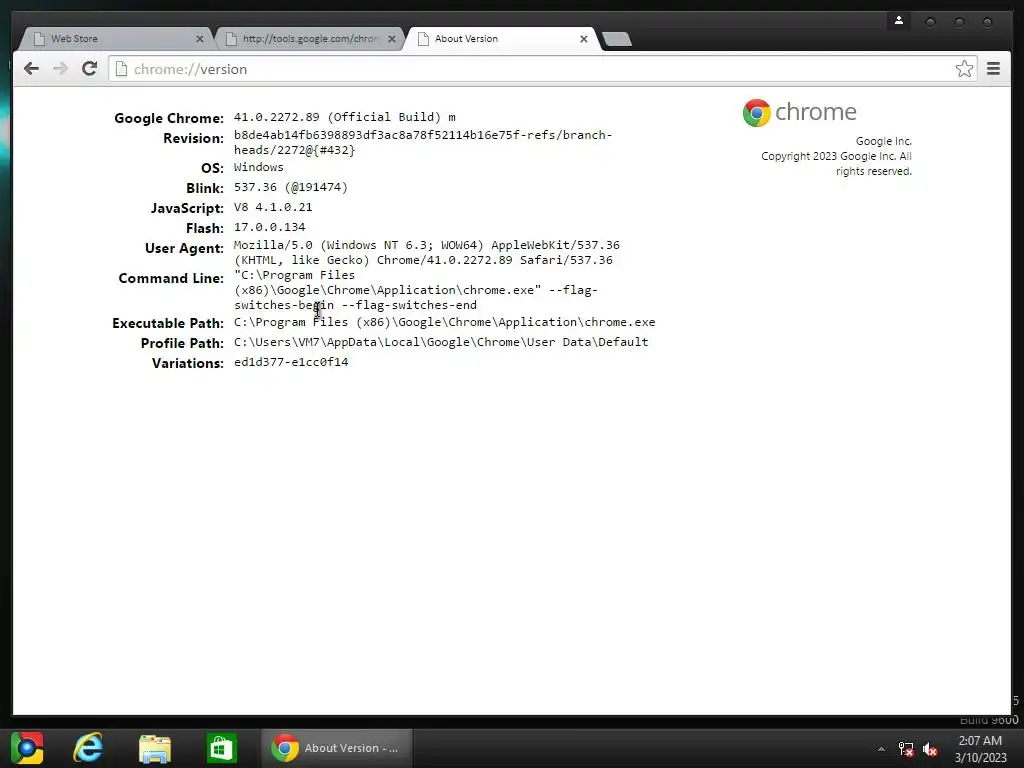Click the Profile Path: label
1024x768 pixels.
(x=182, y=344)
